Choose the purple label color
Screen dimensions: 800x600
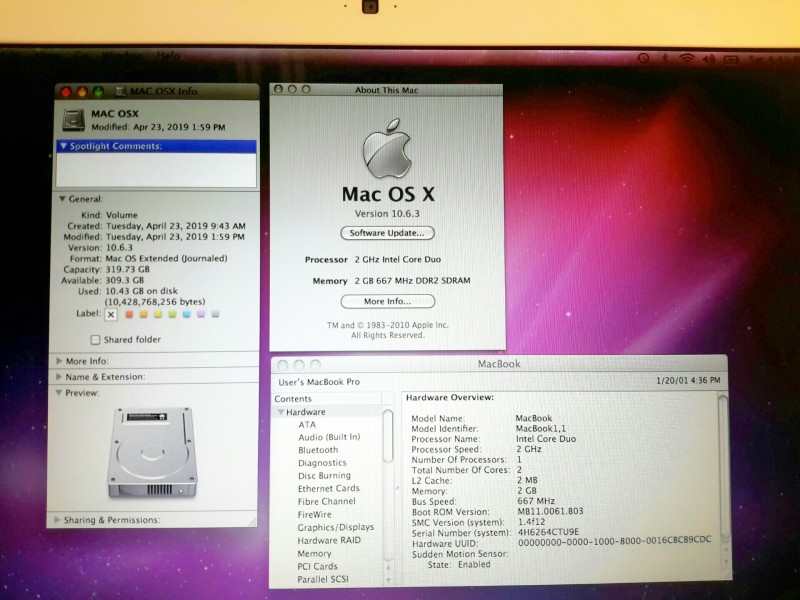[x=201, y=314]
